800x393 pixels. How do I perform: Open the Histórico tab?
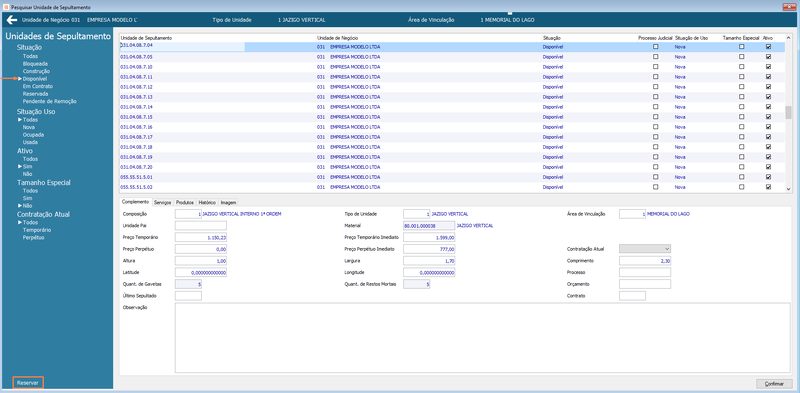[x=207, y=202]
